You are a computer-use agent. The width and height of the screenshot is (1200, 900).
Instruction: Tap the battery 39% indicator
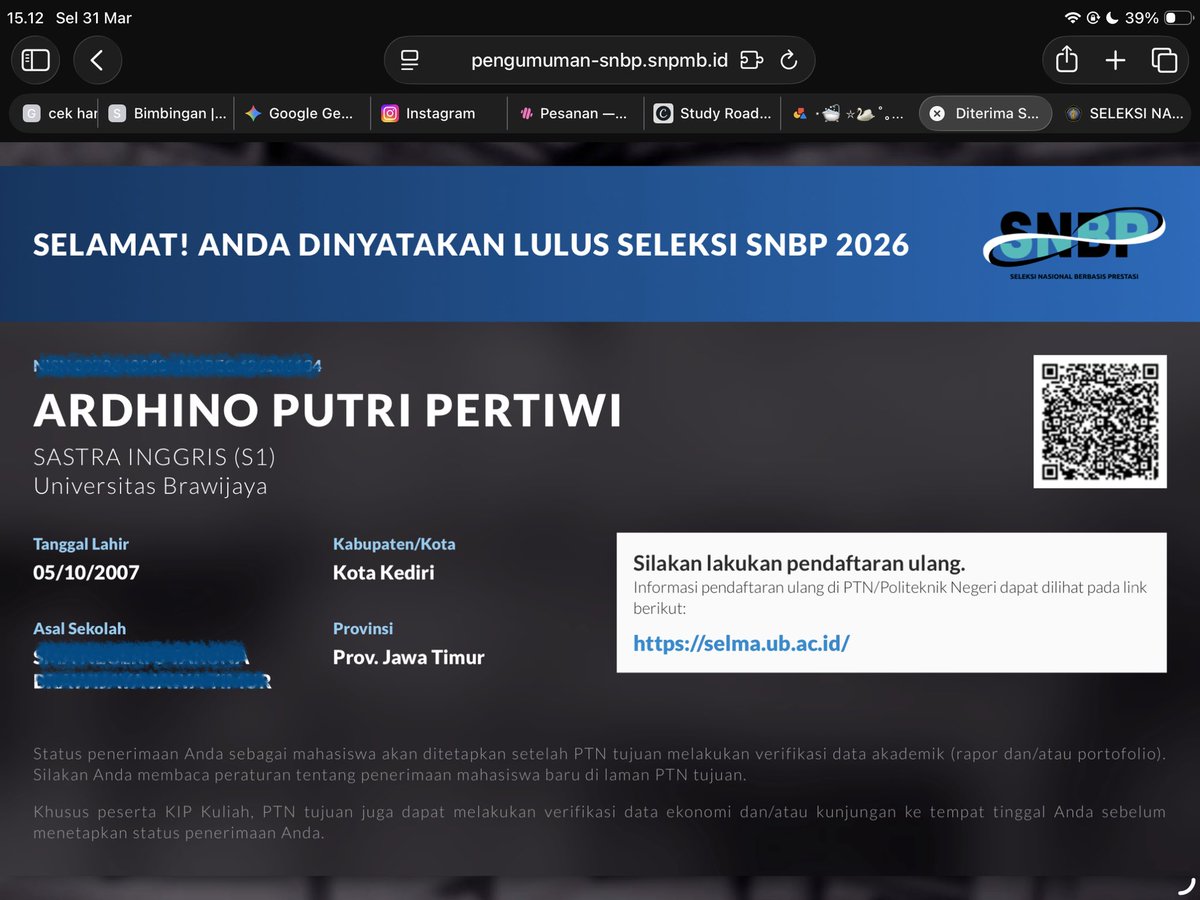point(1158,18)
